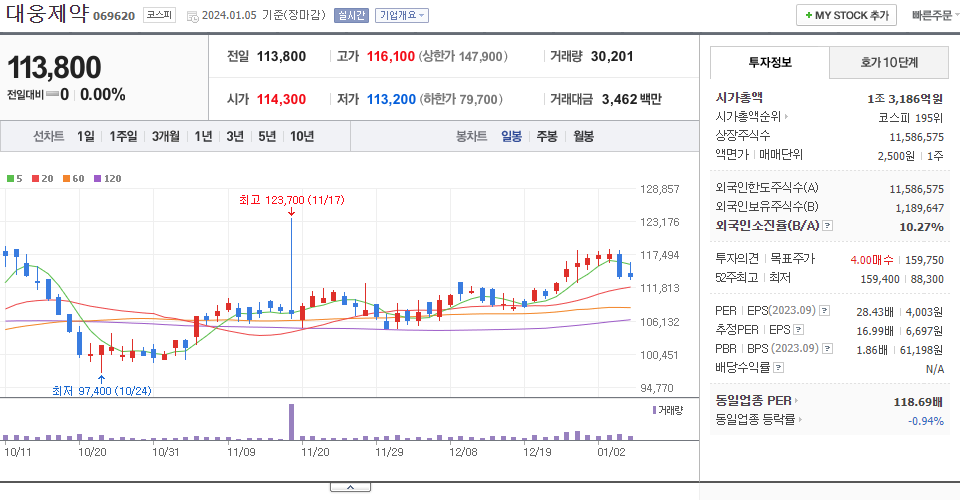Click help icon next to PBR BPS (2023.09)
The width and height of the screenshot is (960, 500).
point(827,349)
